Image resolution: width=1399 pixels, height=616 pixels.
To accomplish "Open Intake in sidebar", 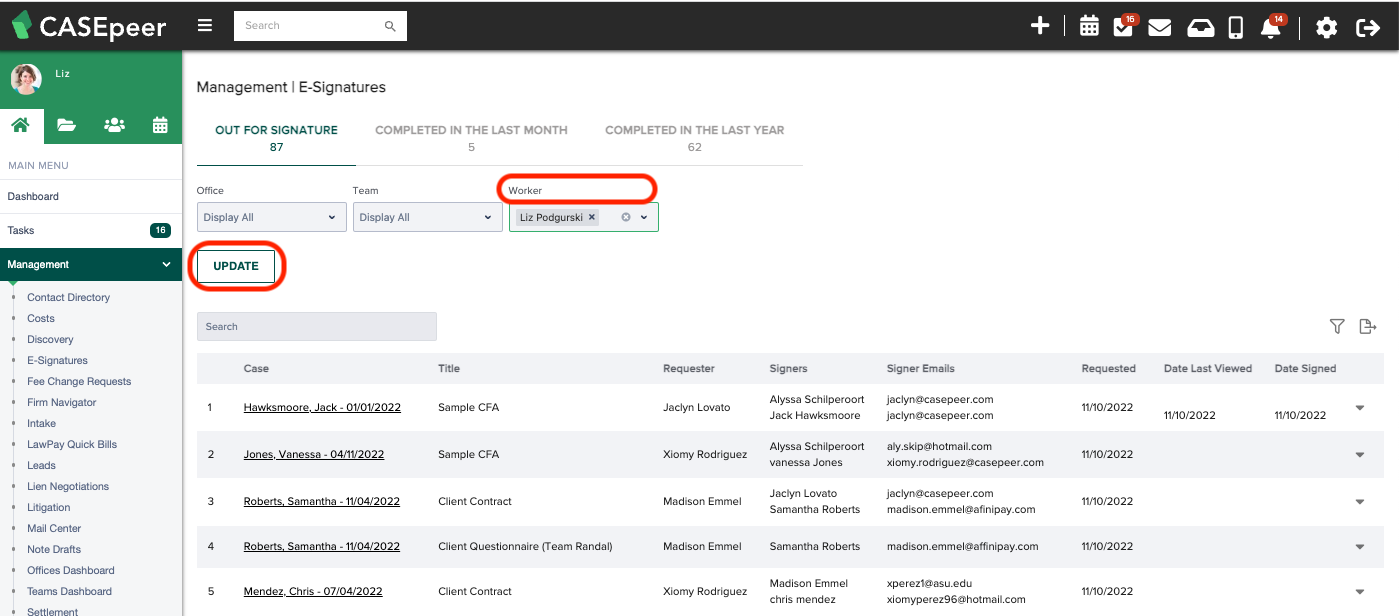I will pyautogui.click(x=41, y=424).
